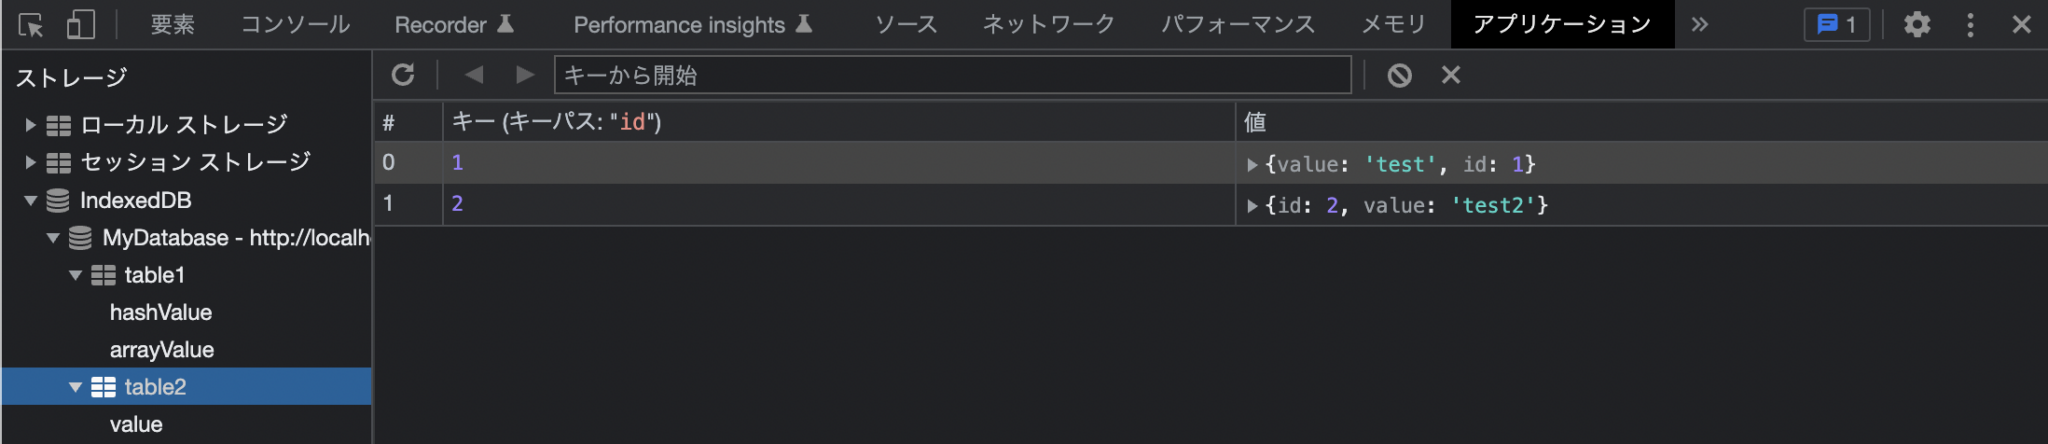Select the hashValue index
The width and height of the screenshot is (2048, 444).
tap(161, 313)
